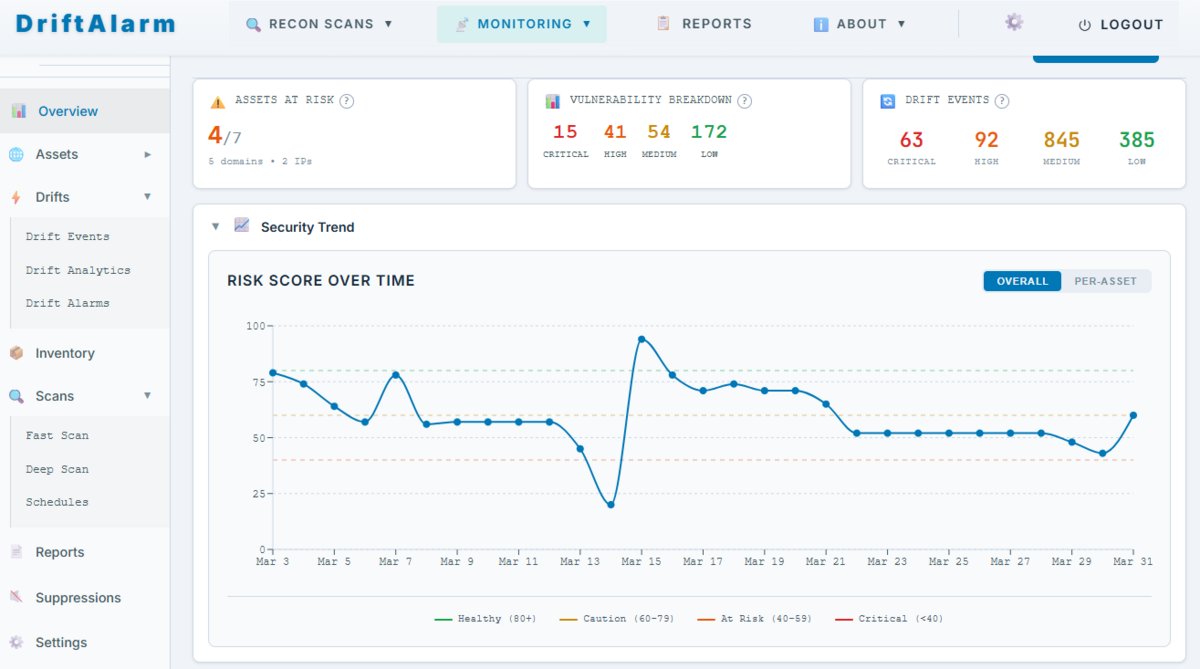
Task: Click the Inventory box icon in sidebar
Action: click(15, 353)
